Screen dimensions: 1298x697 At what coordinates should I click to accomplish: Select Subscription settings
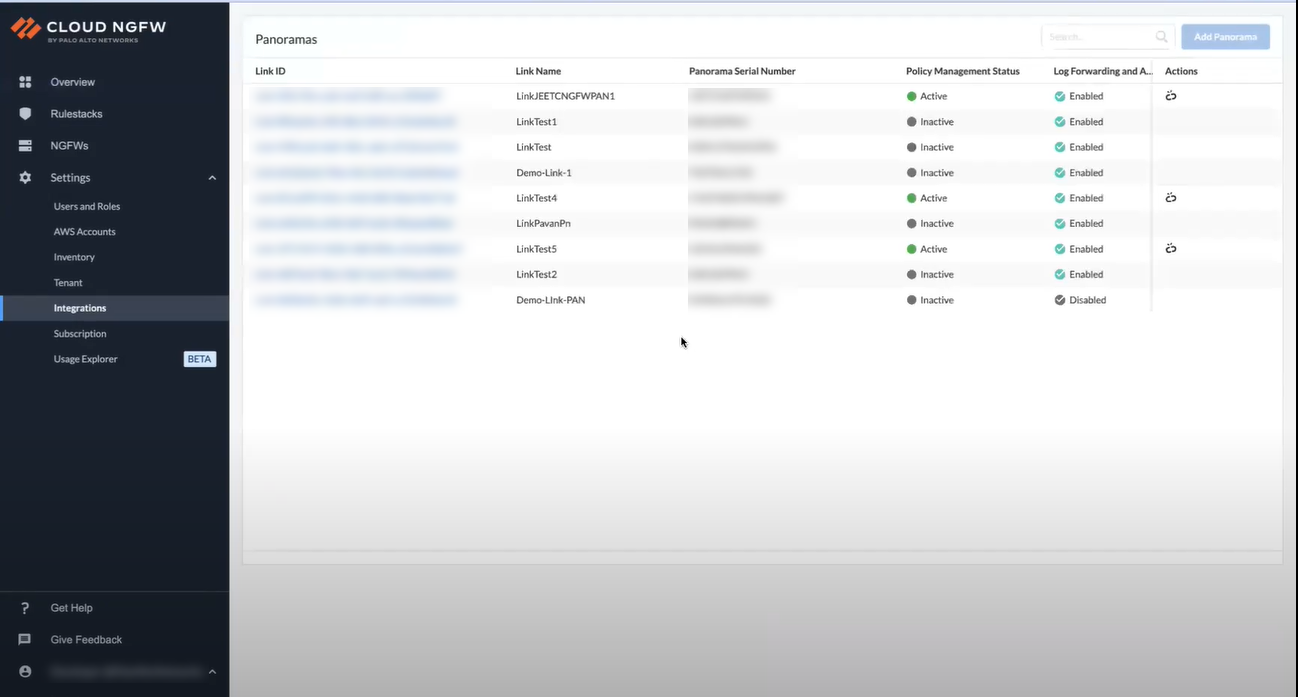[80, 334]
